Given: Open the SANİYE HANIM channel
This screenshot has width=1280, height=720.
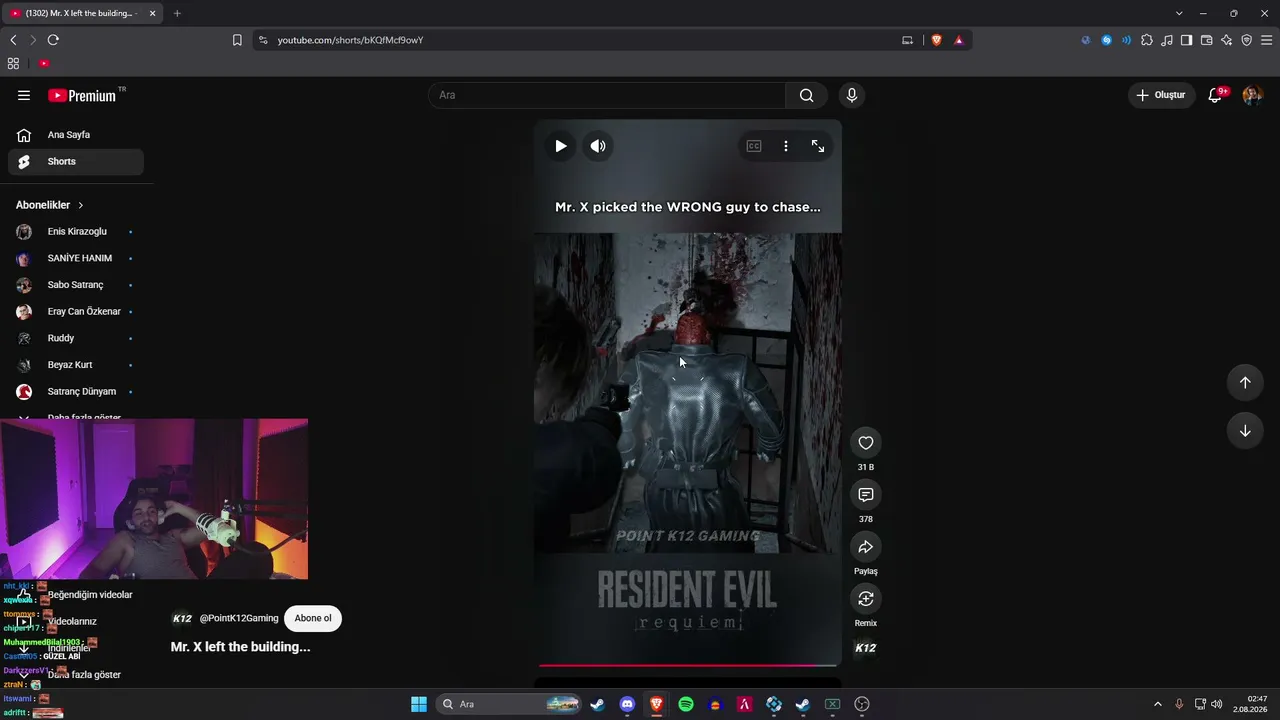Looking at the screenshot, I should 76,258.
